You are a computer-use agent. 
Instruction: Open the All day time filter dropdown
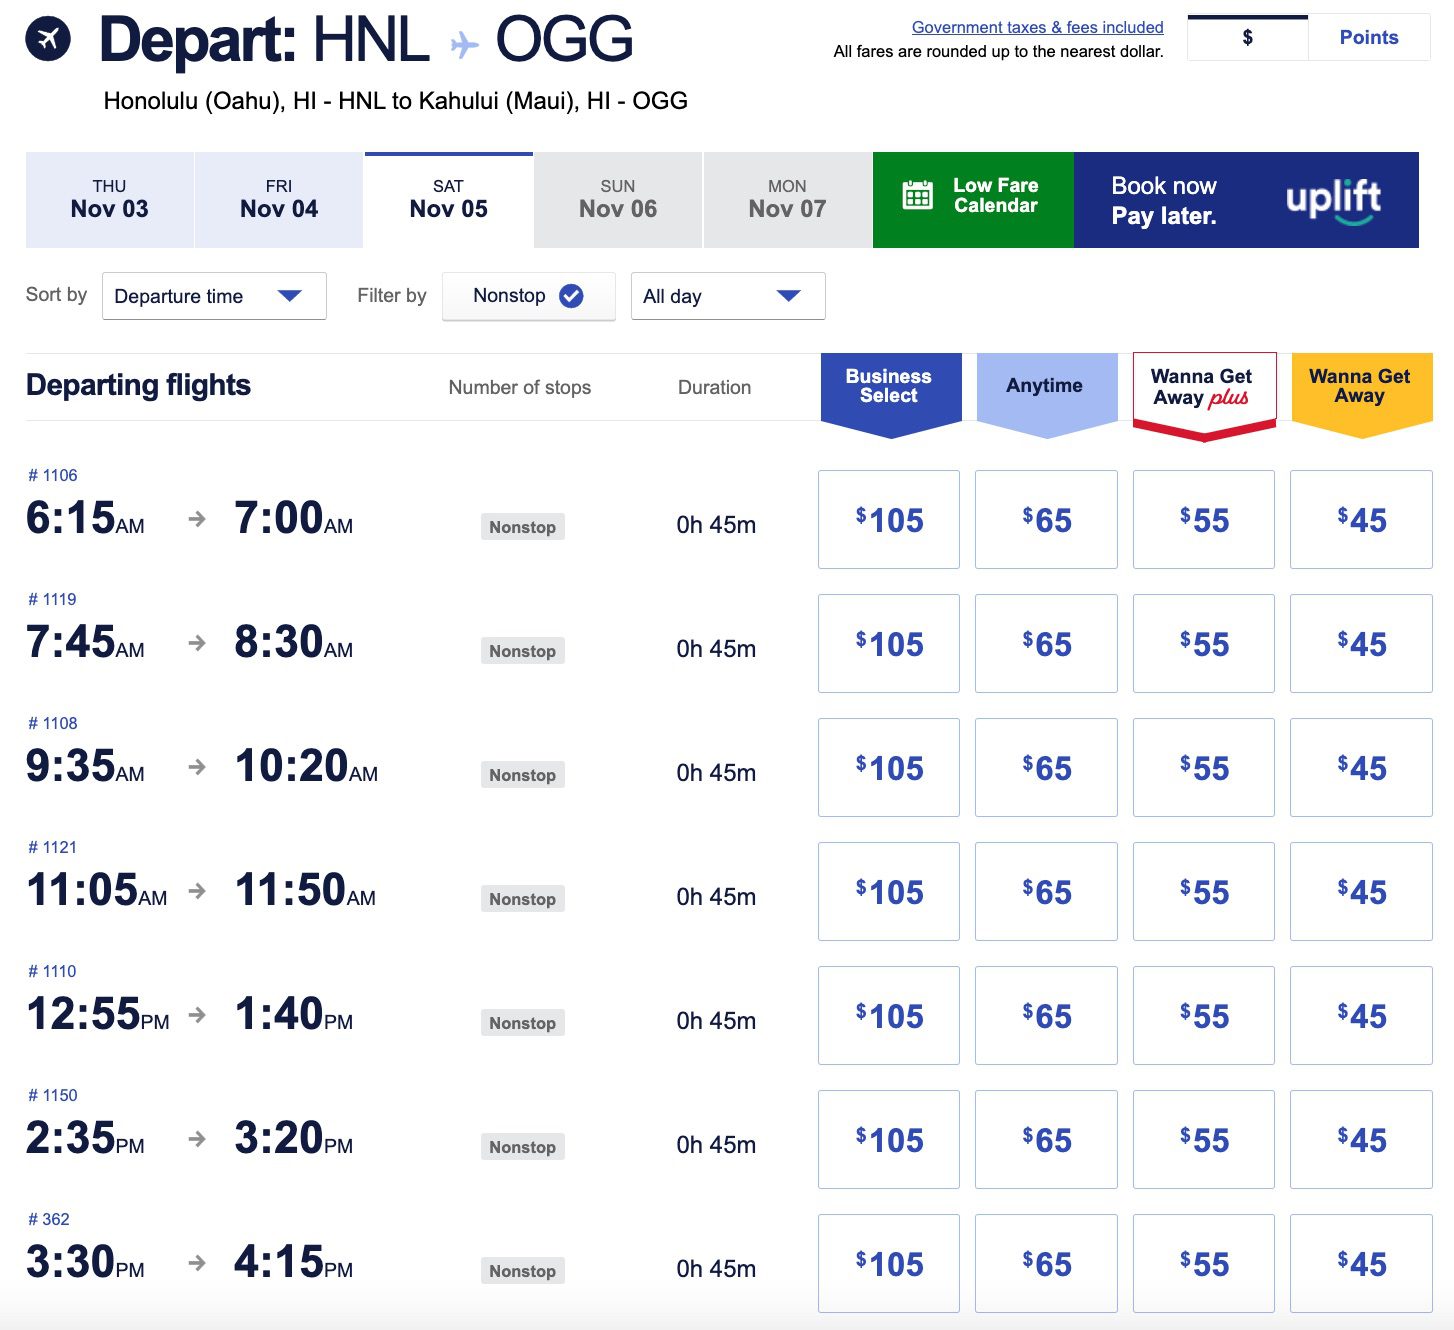(727, 295)
